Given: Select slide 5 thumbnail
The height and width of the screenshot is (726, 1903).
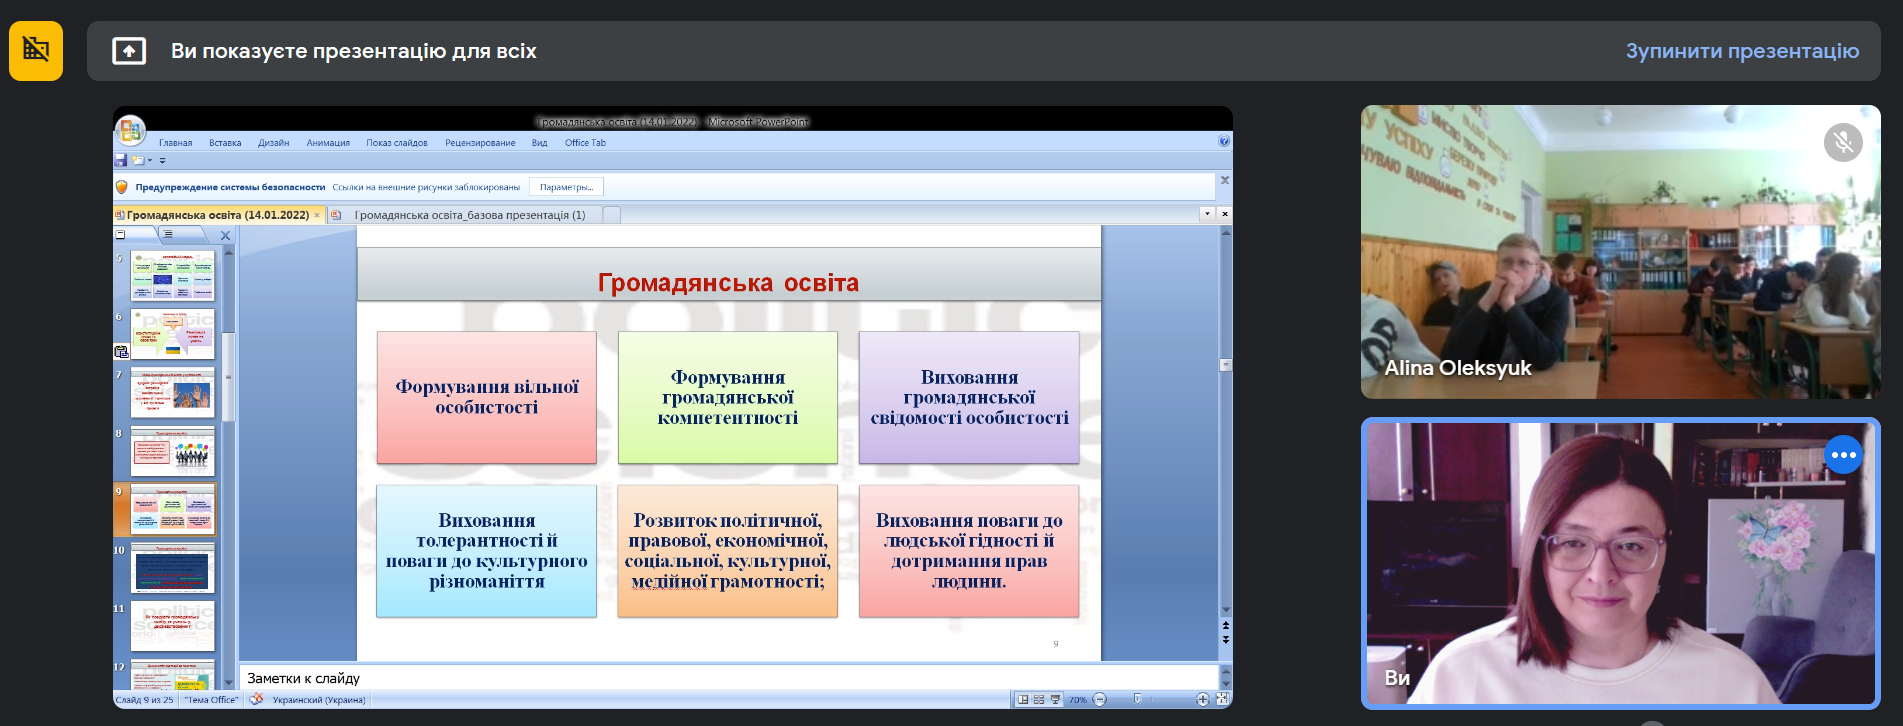Looking at the screenshot, I should (x=173, y=276).
